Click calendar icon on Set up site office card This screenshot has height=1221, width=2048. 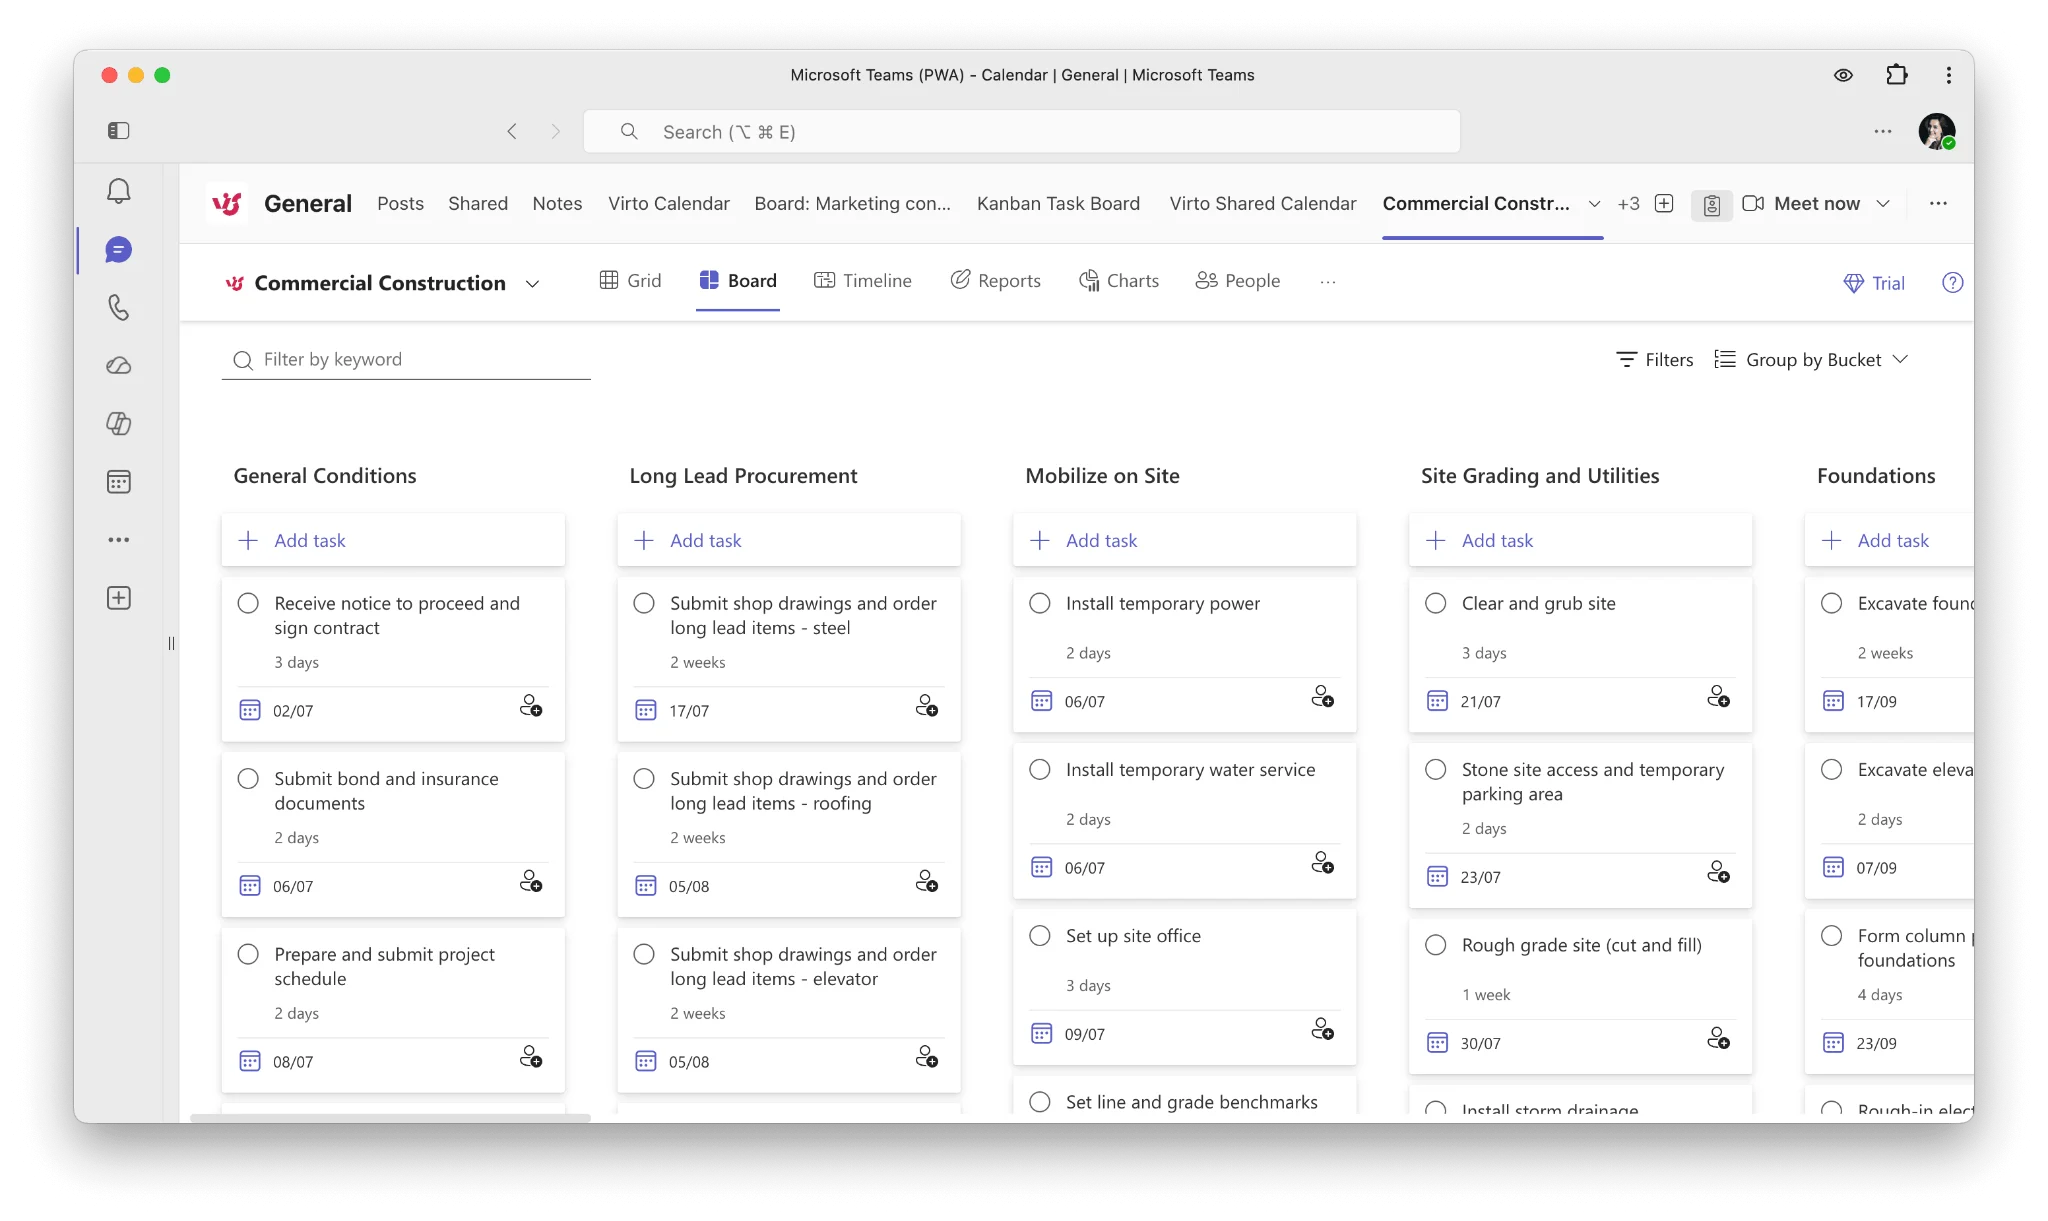(1041, 1034)
